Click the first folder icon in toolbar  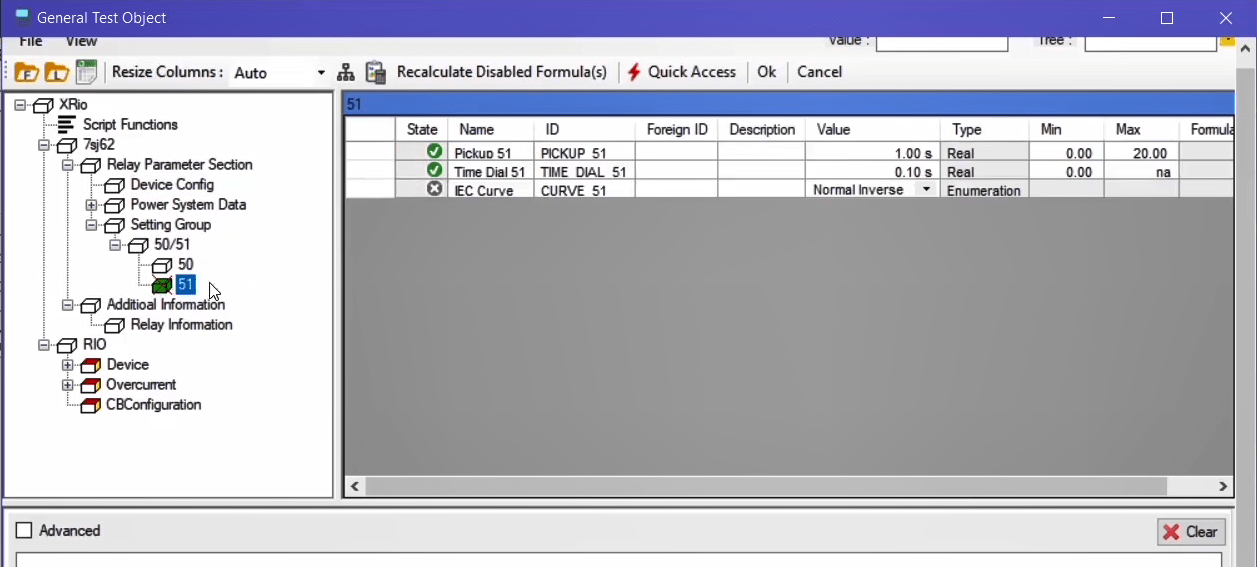26,73
